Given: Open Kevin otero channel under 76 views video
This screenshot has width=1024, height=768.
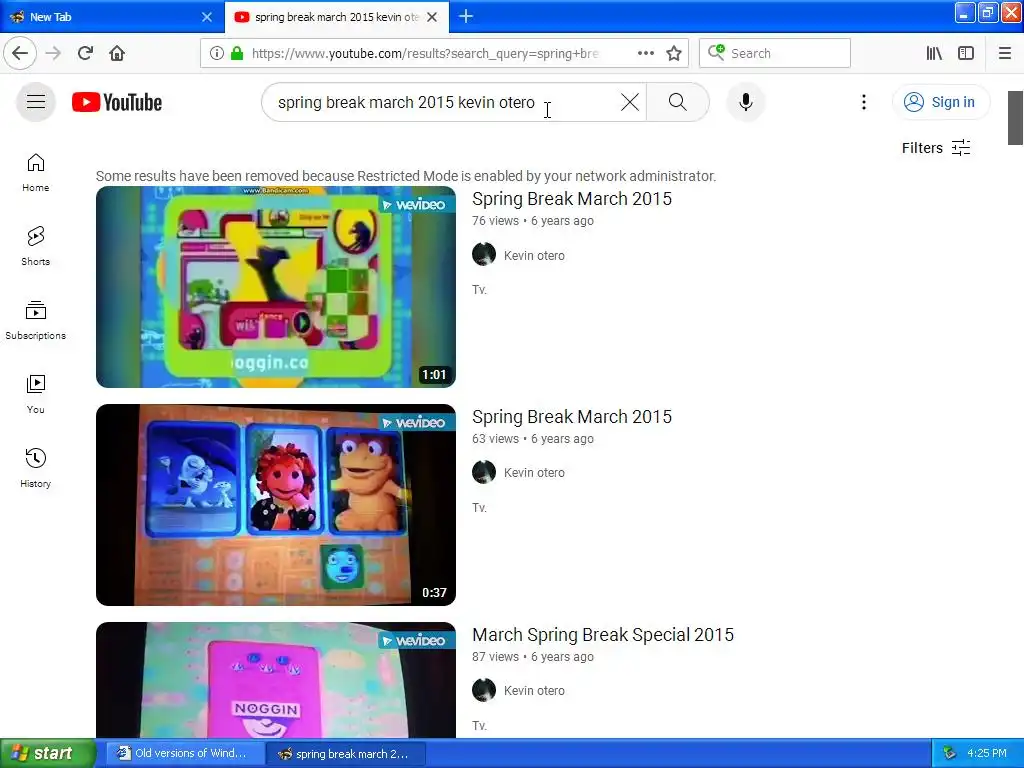Looking at the screenshot, I should [x=534, y=255].
